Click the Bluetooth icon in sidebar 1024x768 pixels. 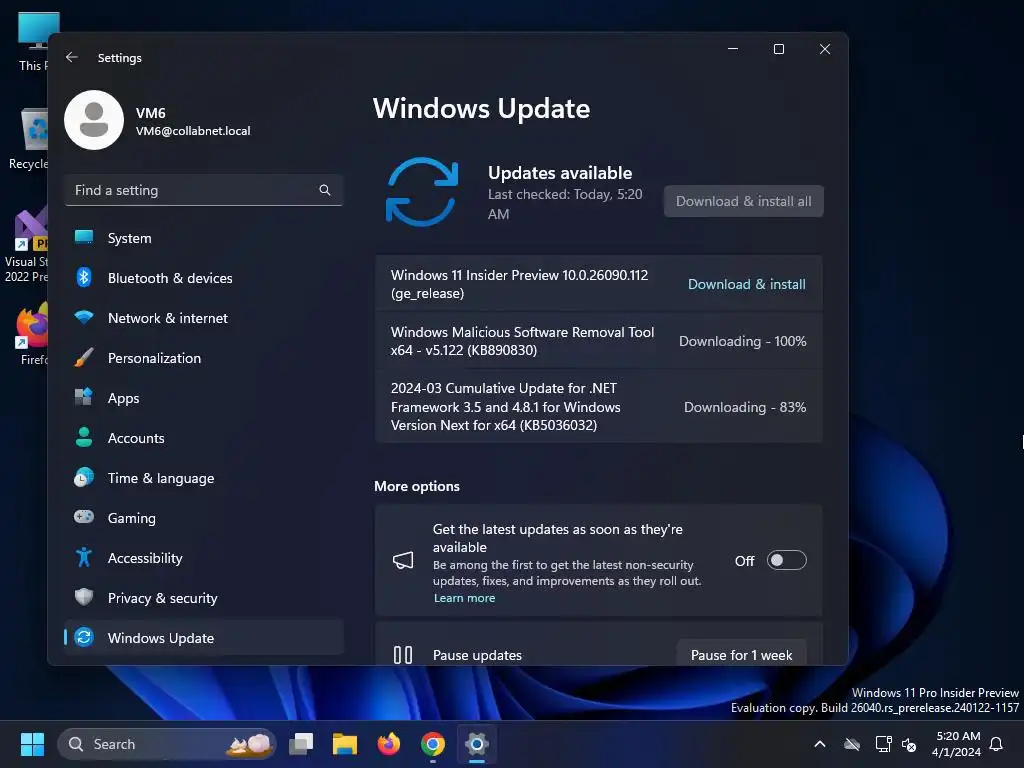tap(84, 278)
